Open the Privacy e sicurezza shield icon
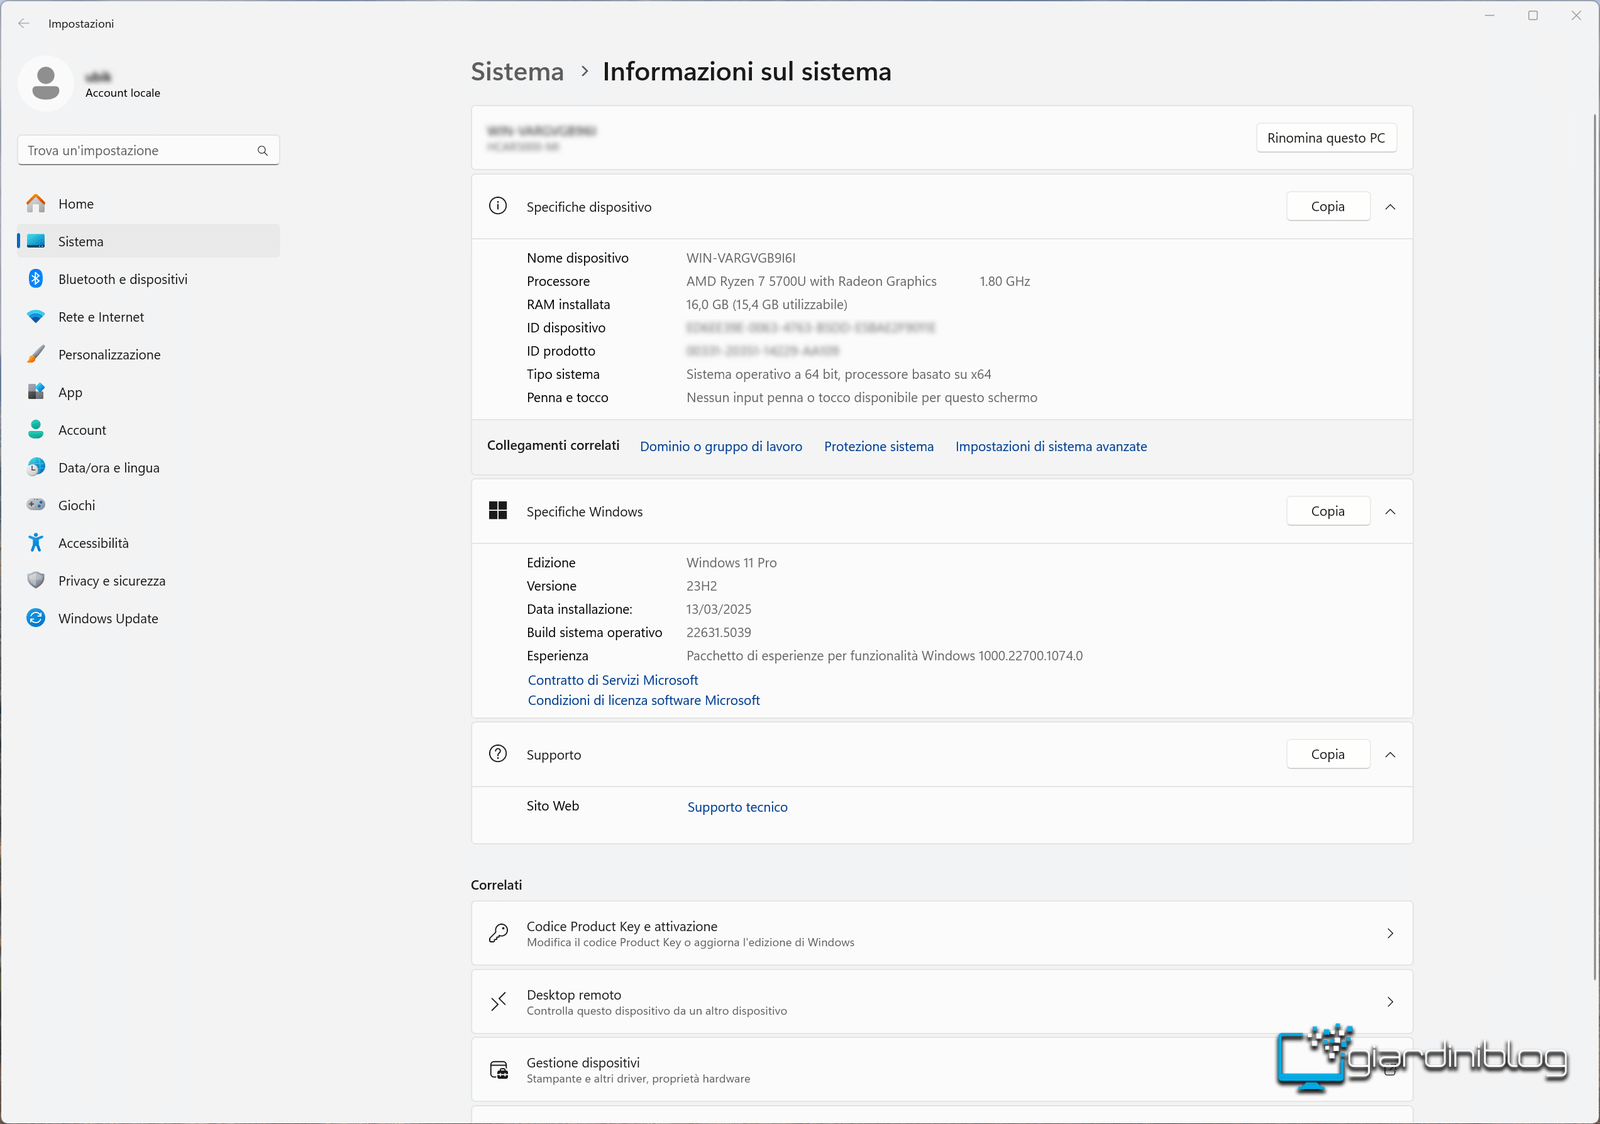 (36, 581)
